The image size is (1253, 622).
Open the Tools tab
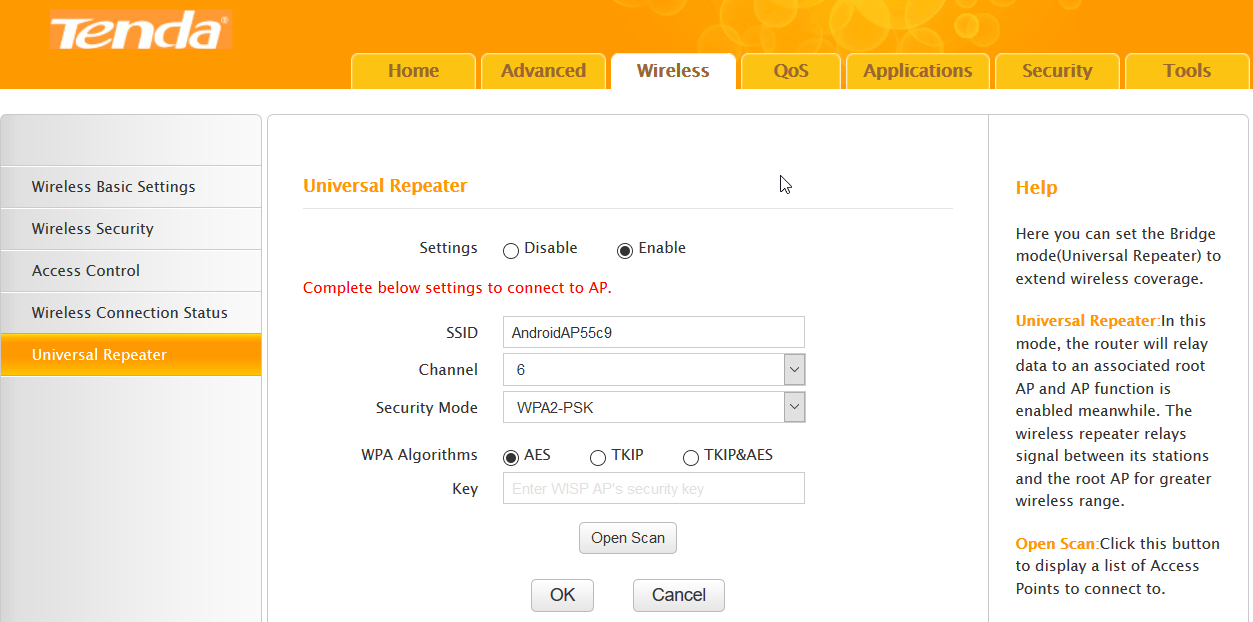tap(1186, 71)
